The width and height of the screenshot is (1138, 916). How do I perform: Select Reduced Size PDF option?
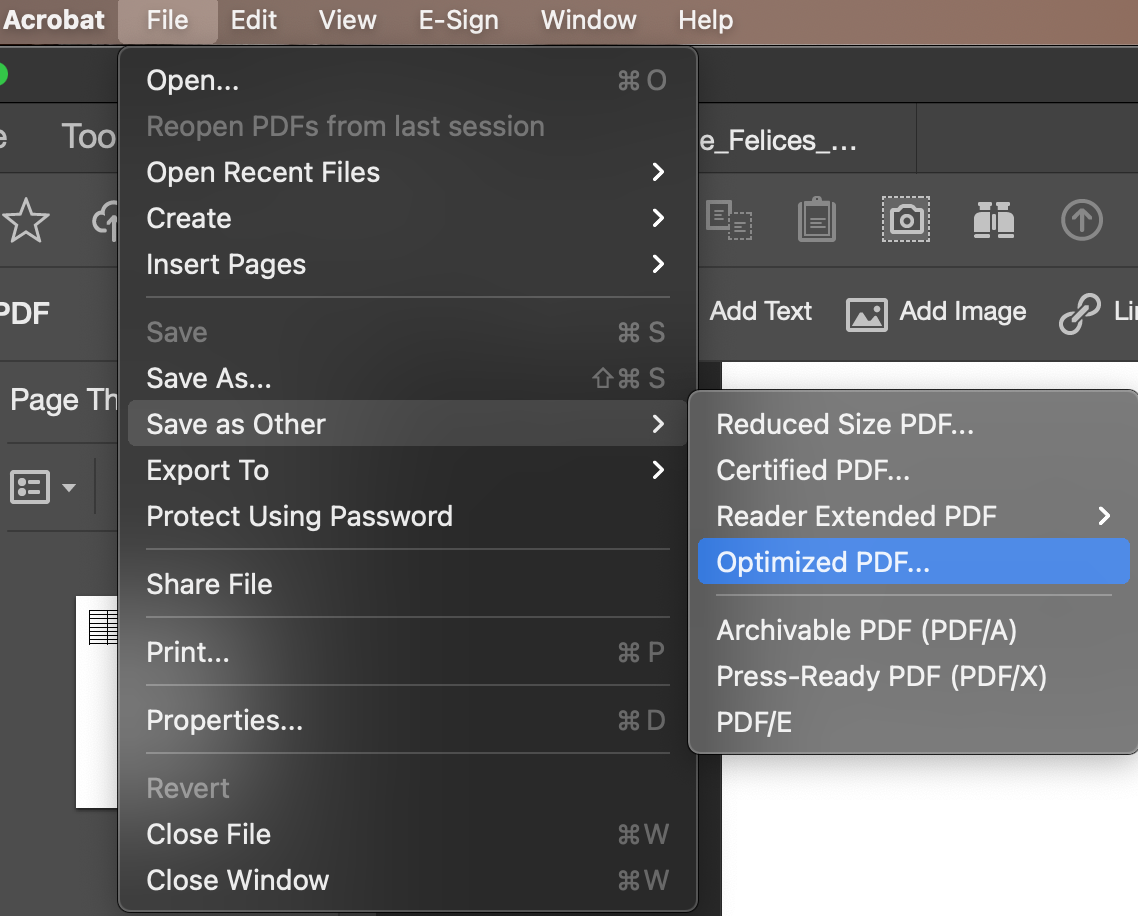(x=843, y=424)
